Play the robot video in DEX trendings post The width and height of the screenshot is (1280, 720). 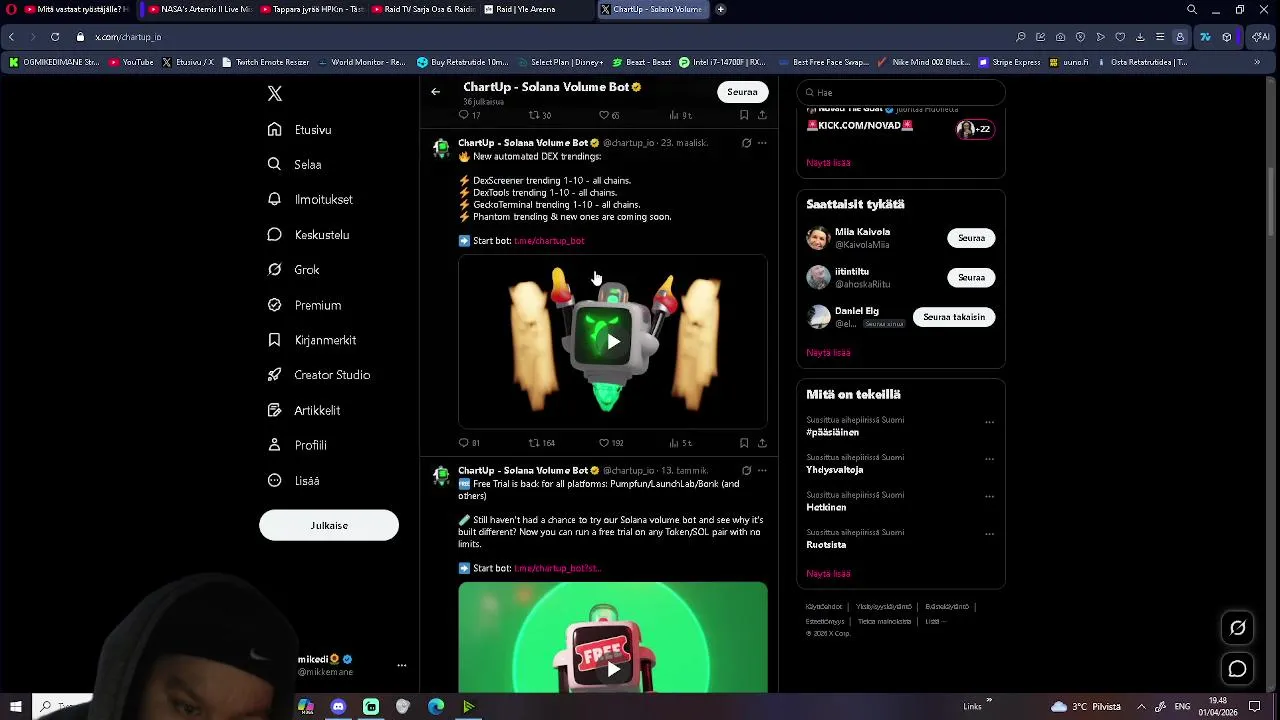click(x=613, y=342)
